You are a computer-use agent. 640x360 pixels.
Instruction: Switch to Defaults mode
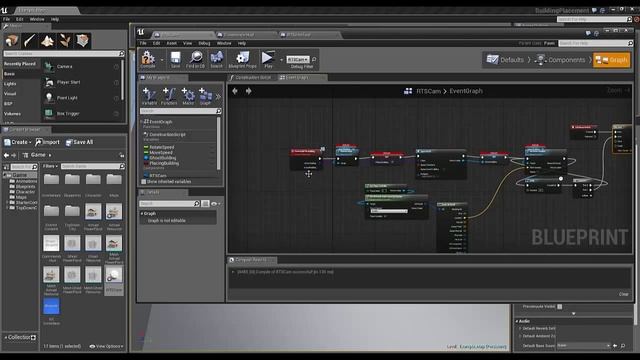tap(505, 60)
